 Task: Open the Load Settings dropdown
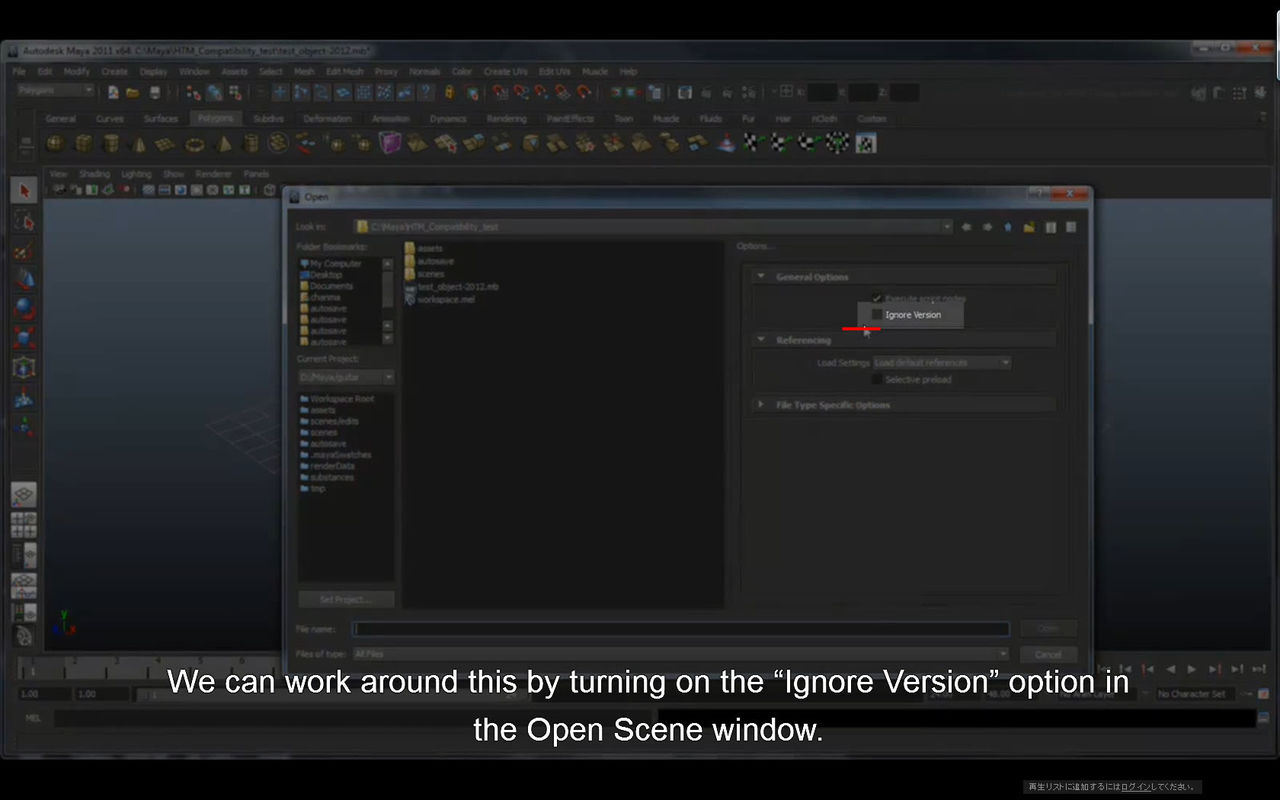click(942, 363)
